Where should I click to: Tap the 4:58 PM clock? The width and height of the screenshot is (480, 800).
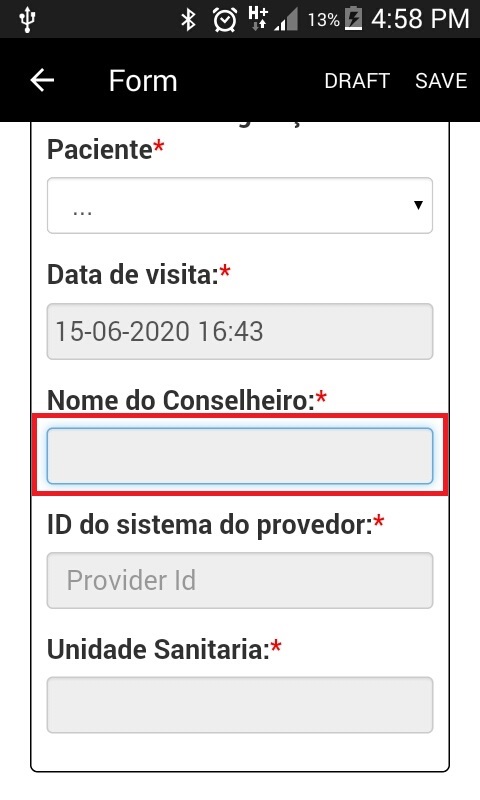click(x=419, y=19)
